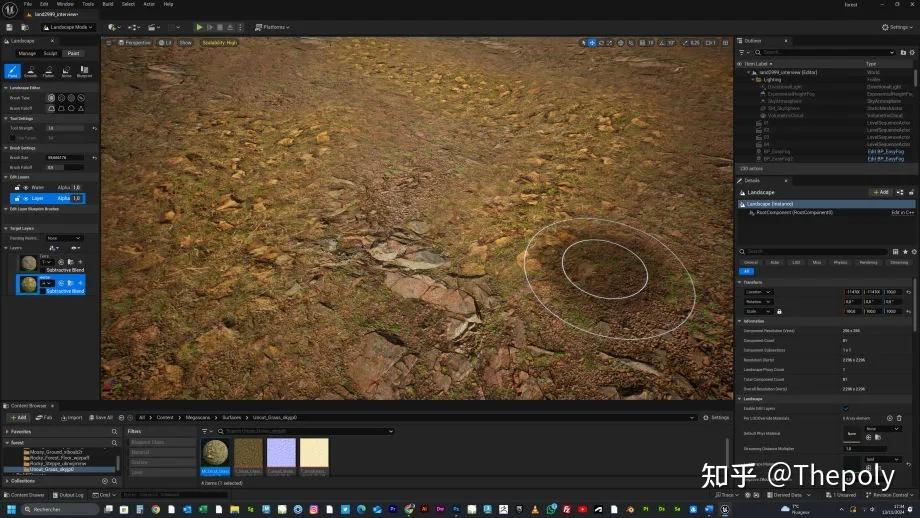The image size is (920, 518).
Task: Click the Add component button in Details
Action: coord(881,192)
